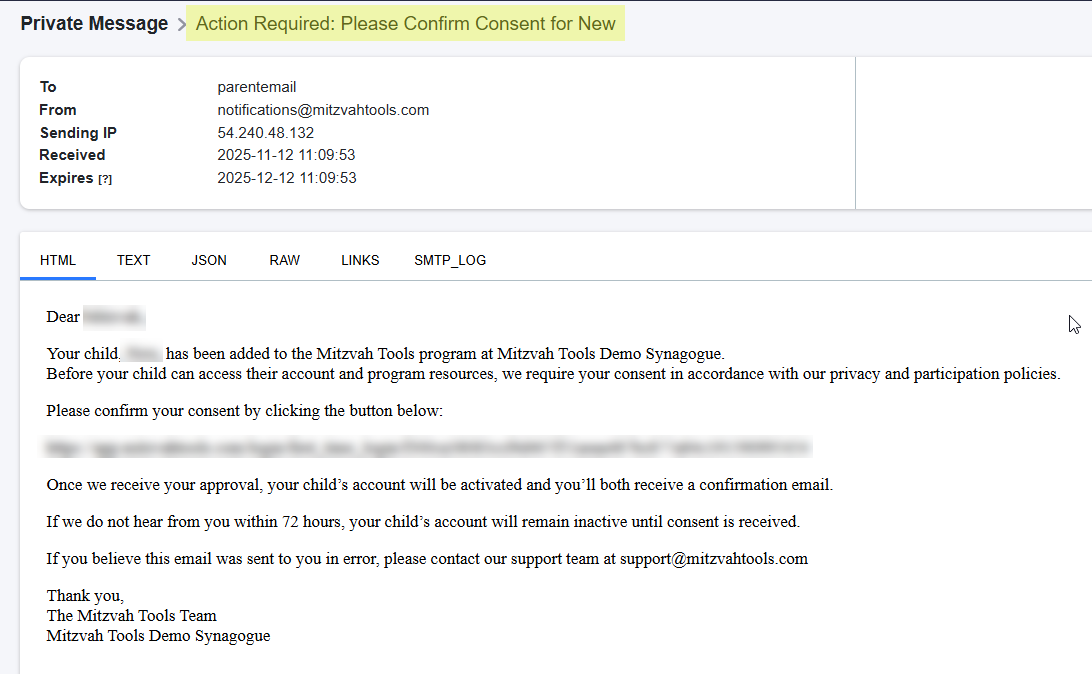
Task: Switch to the HTML tab
Action: pyautogui.click(x=58, y=260)
